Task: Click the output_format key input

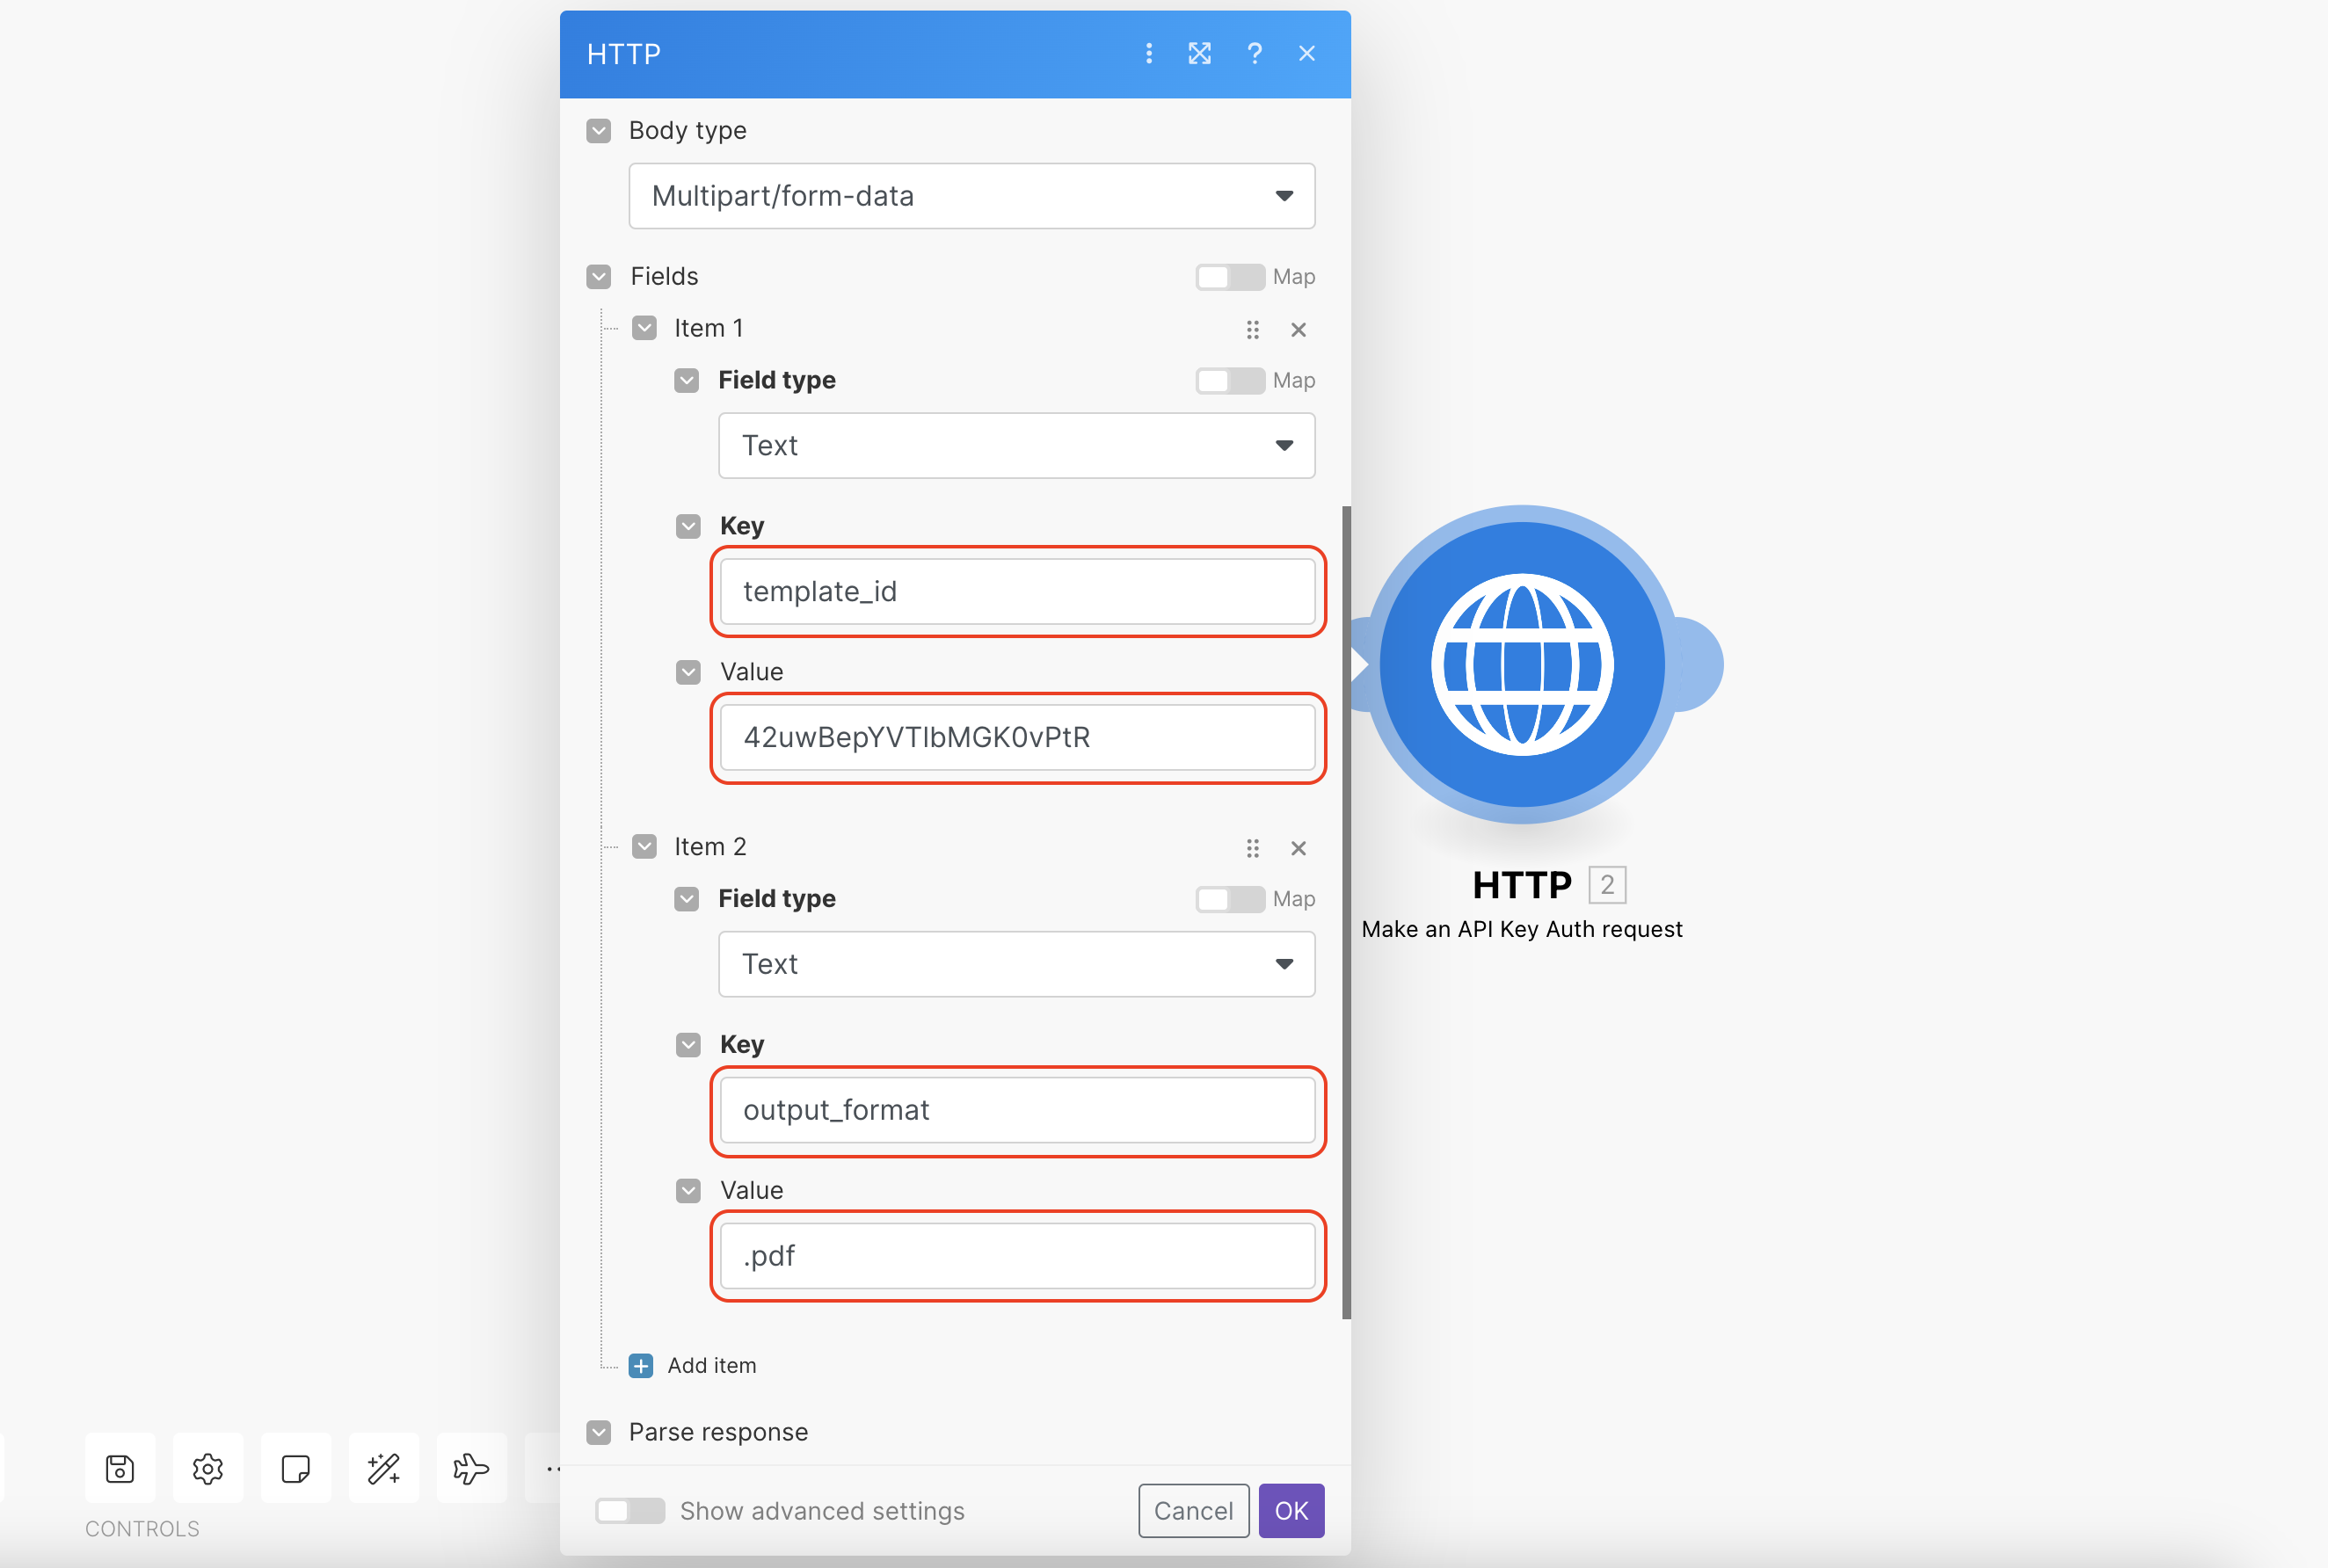Action: (1017, 1110)
